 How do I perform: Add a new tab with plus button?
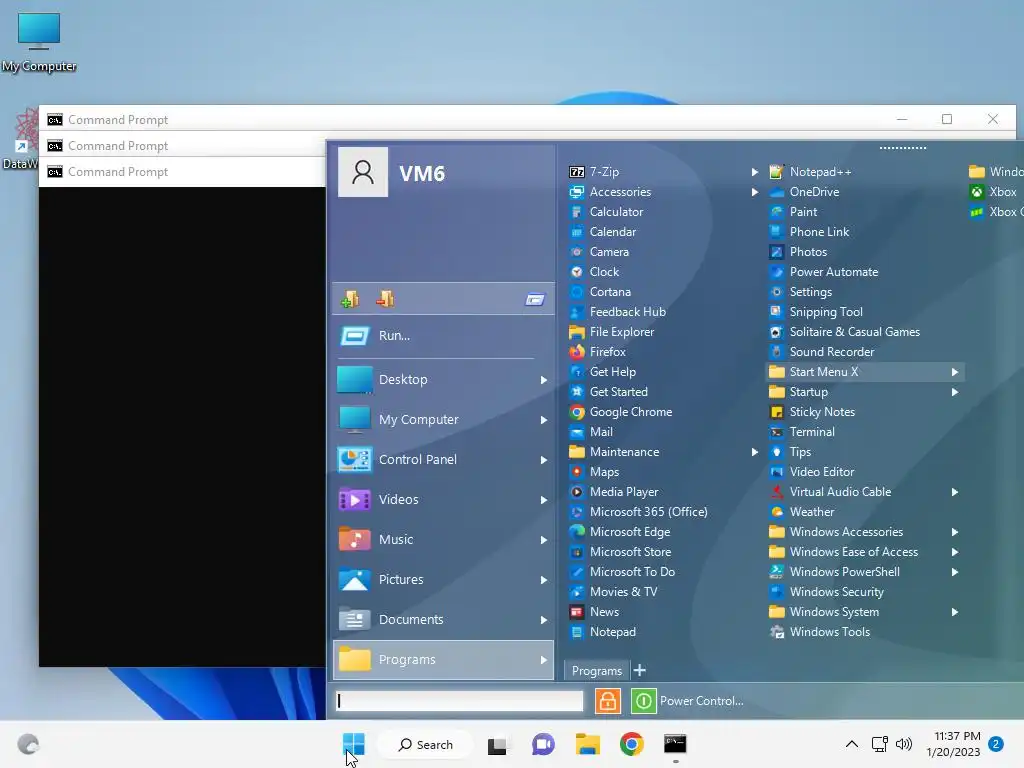tap(640, 670)
